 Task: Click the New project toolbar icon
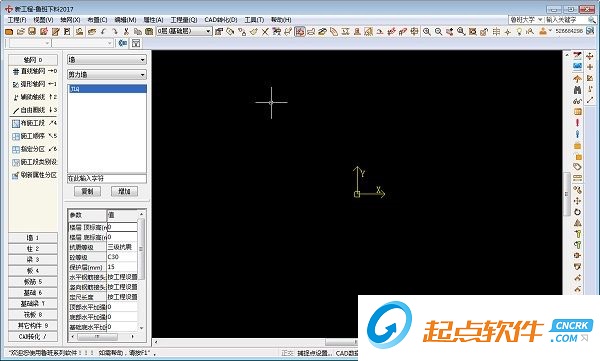coord(9,32)
